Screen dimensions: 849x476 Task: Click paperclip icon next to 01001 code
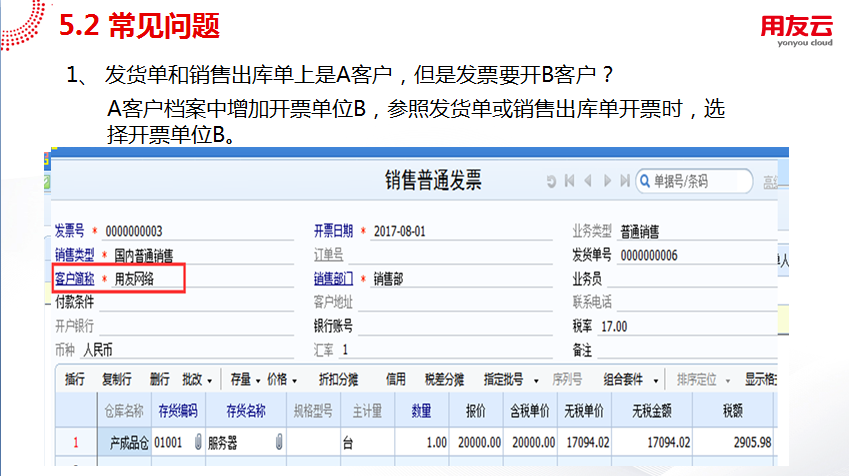197,441
